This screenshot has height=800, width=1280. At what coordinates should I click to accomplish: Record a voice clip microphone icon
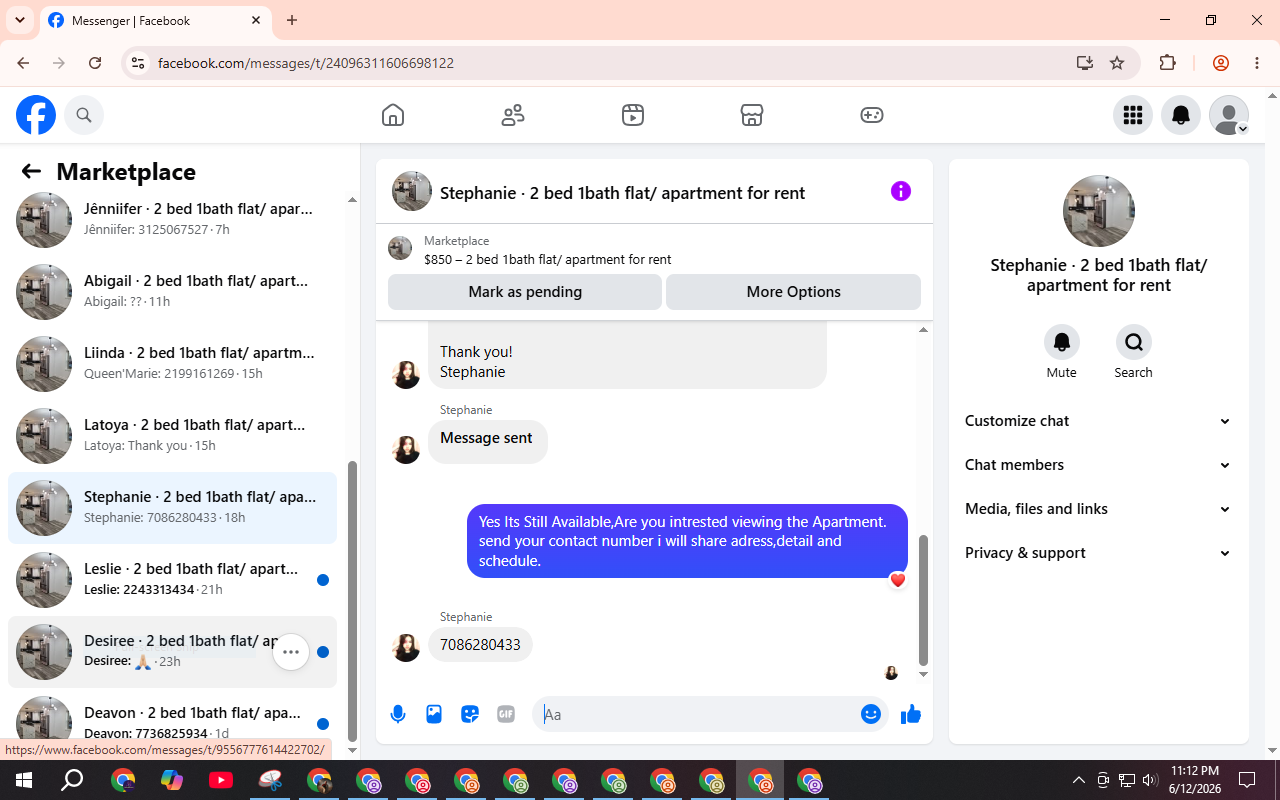(398, 714)
